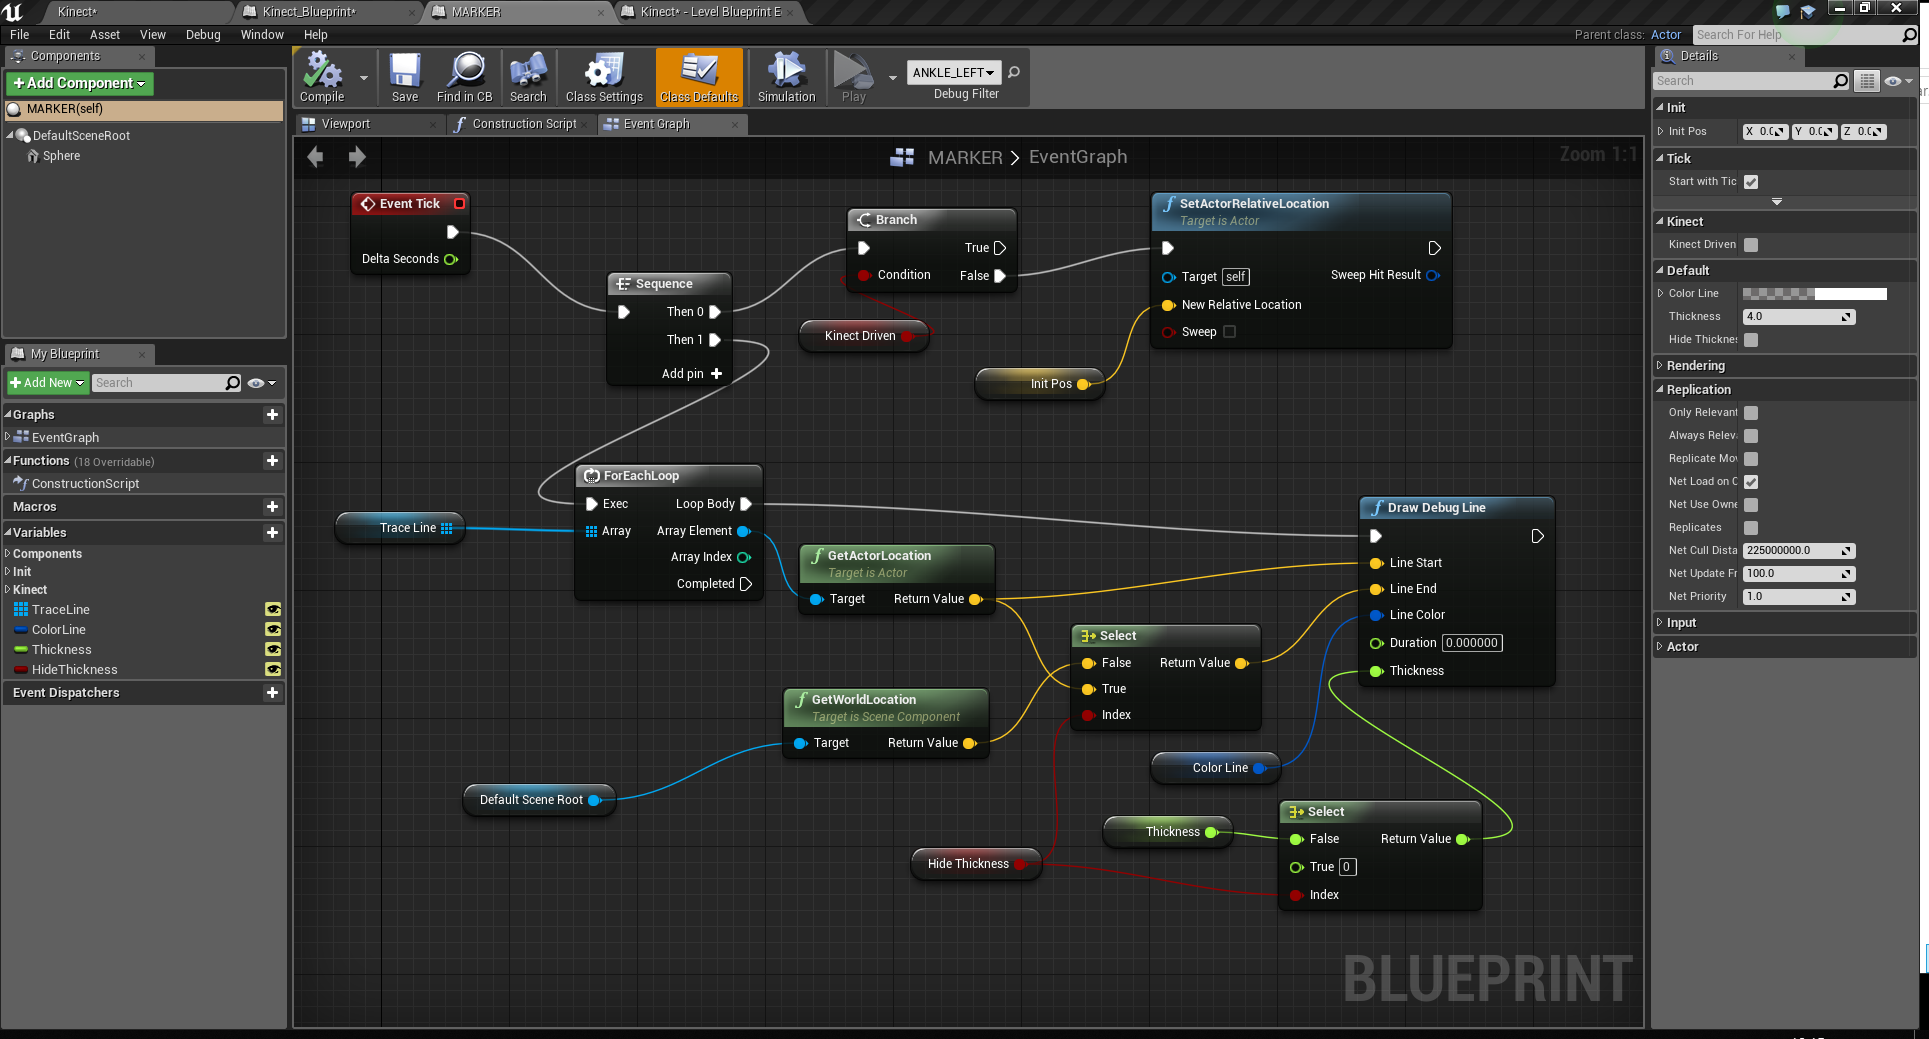Toggle Hide Thickness checkbox in Details
Image resolution: width=1929 pixels, height=1039 pixels.
(x=1751, y=340)
